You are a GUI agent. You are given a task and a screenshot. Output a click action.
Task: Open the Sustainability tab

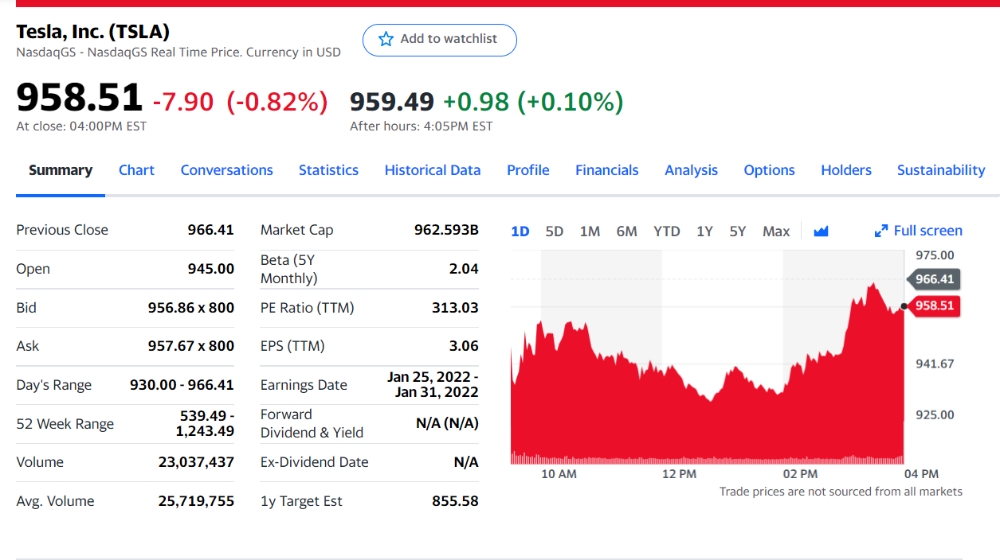(x=941, y=170)
